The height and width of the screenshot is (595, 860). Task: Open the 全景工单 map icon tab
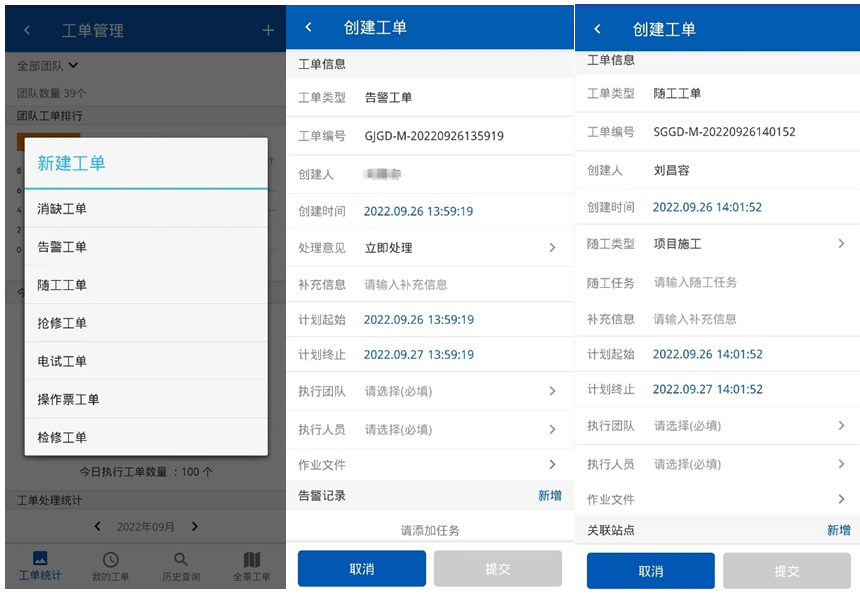pyautogui.click(x=252, y=560)
